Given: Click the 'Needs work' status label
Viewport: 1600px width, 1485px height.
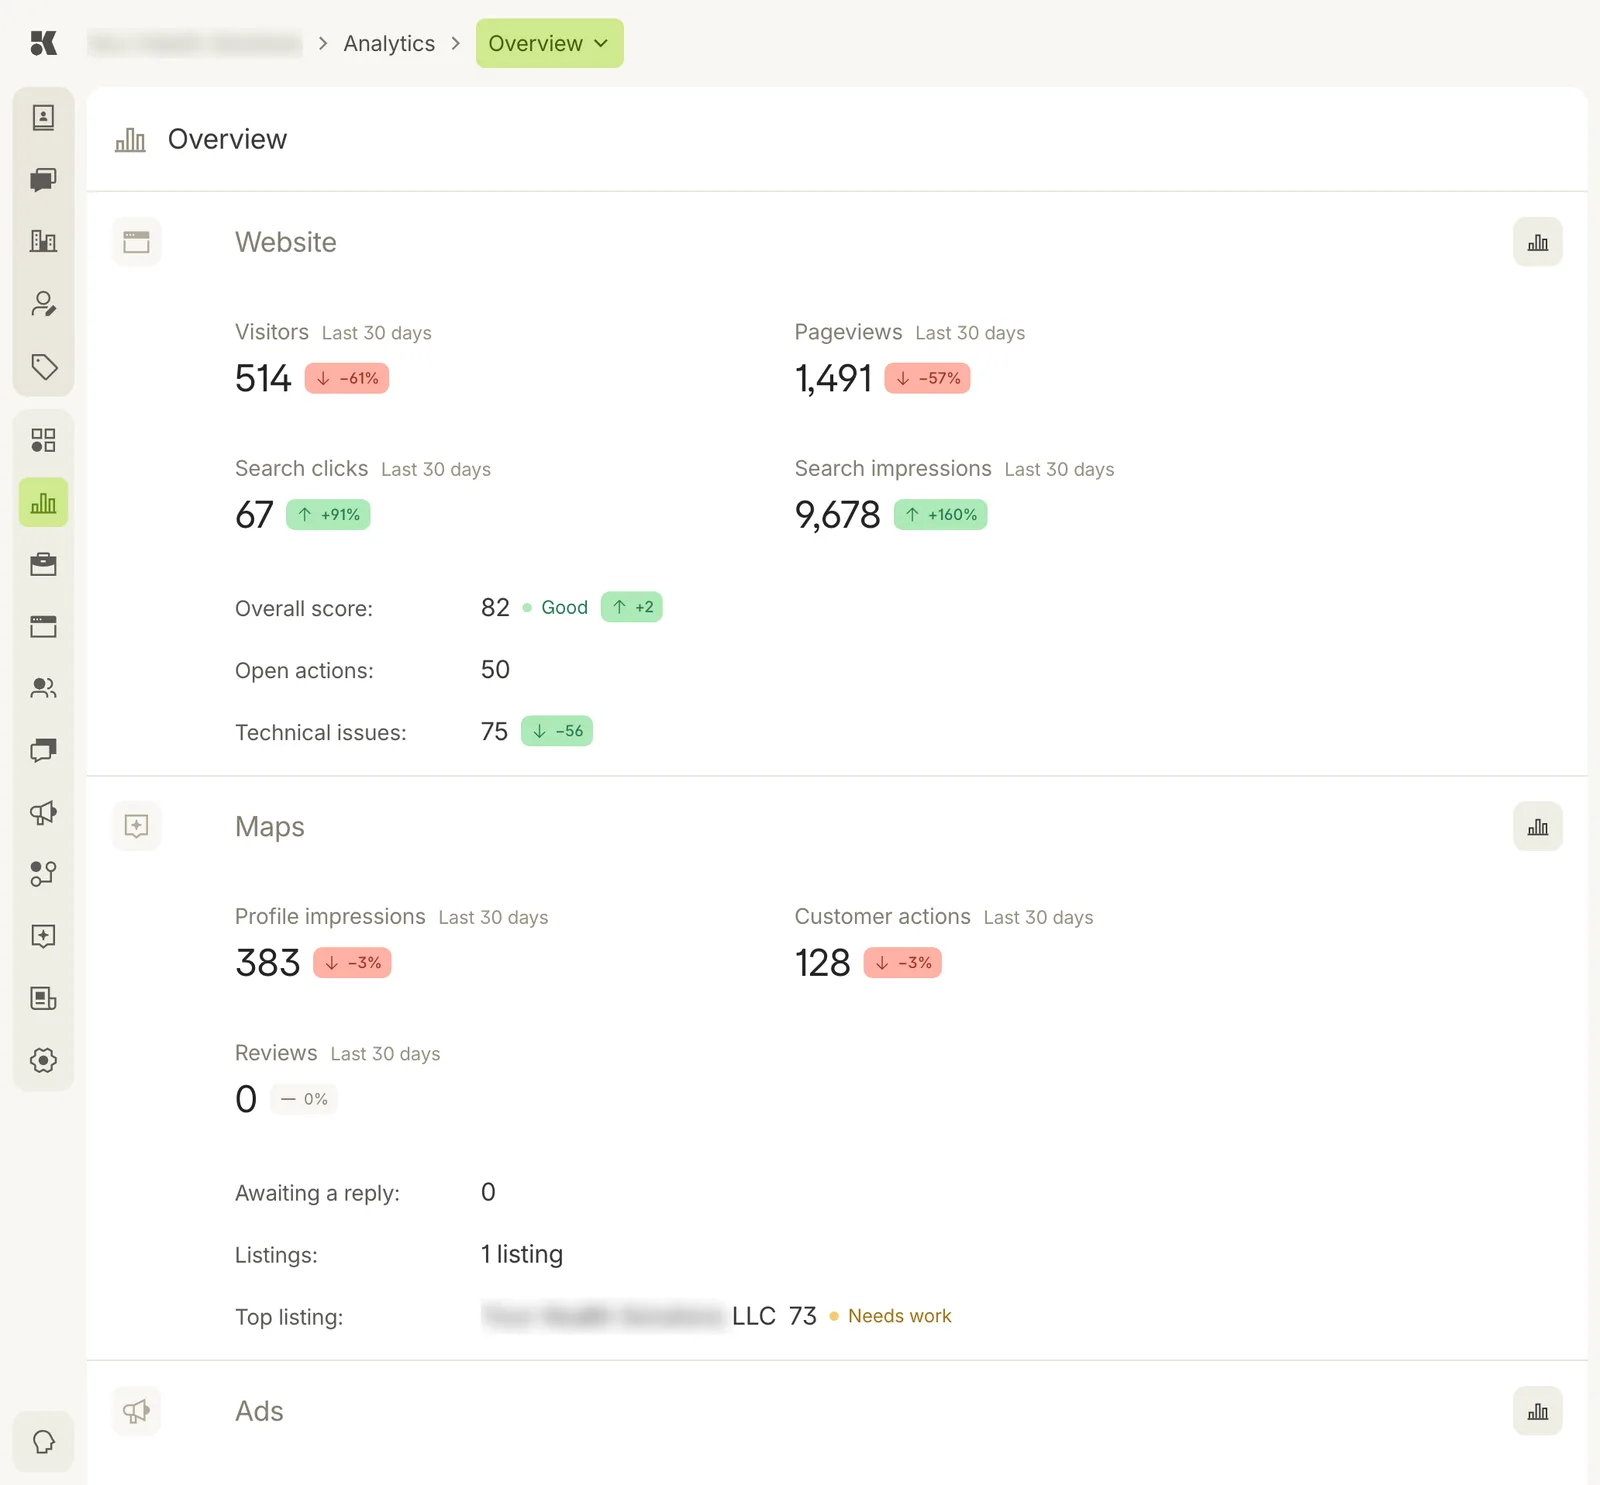Looking at the screenshot, I should 899,1316.
